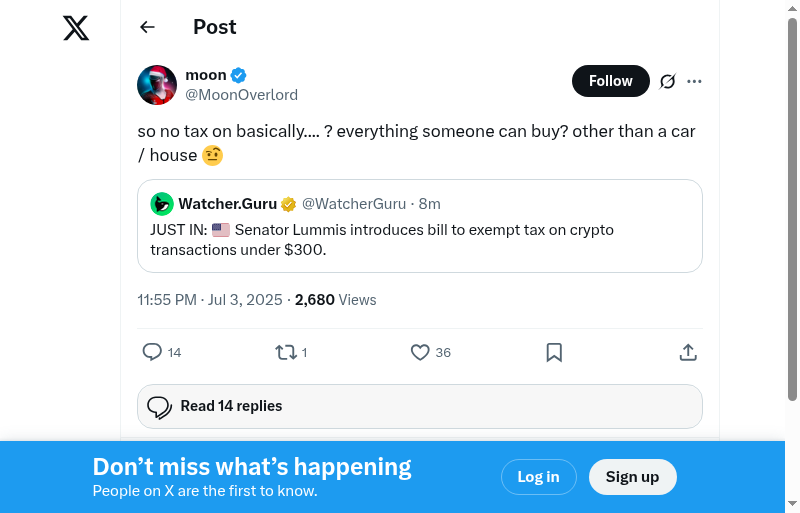This screenshot has width=800, height=513.
Task: Click the scrollbar down arrow
Action: coord(793,504)
